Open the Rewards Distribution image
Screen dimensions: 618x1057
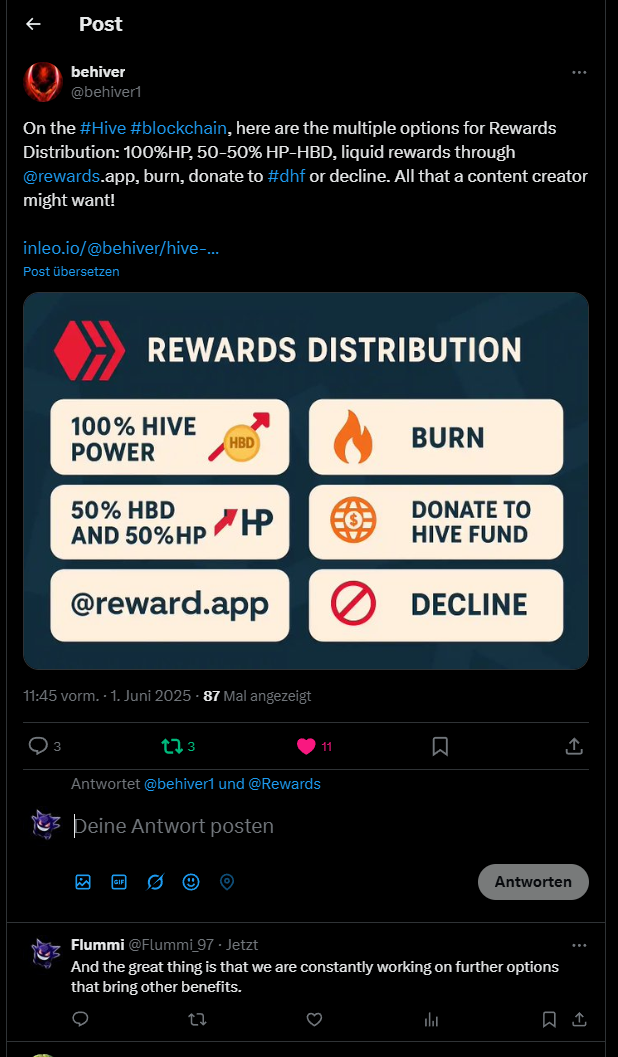(306, 481)
